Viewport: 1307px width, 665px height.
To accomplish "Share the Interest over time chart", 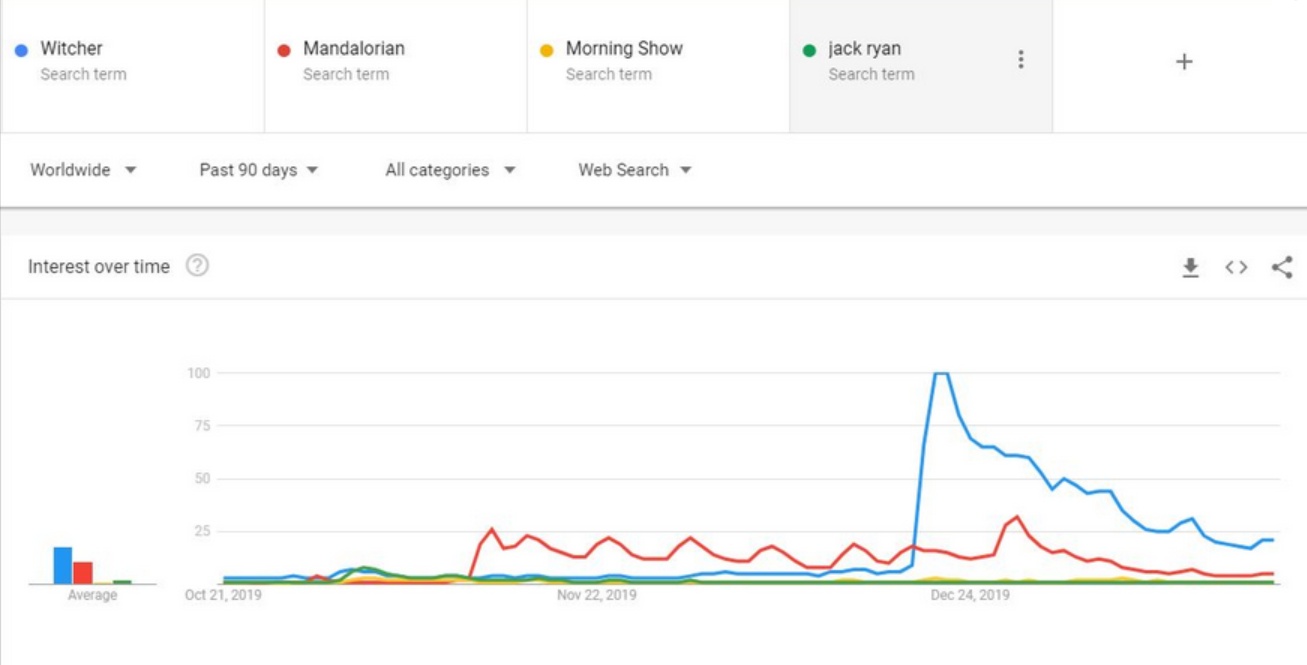I will pos(1281,267).
